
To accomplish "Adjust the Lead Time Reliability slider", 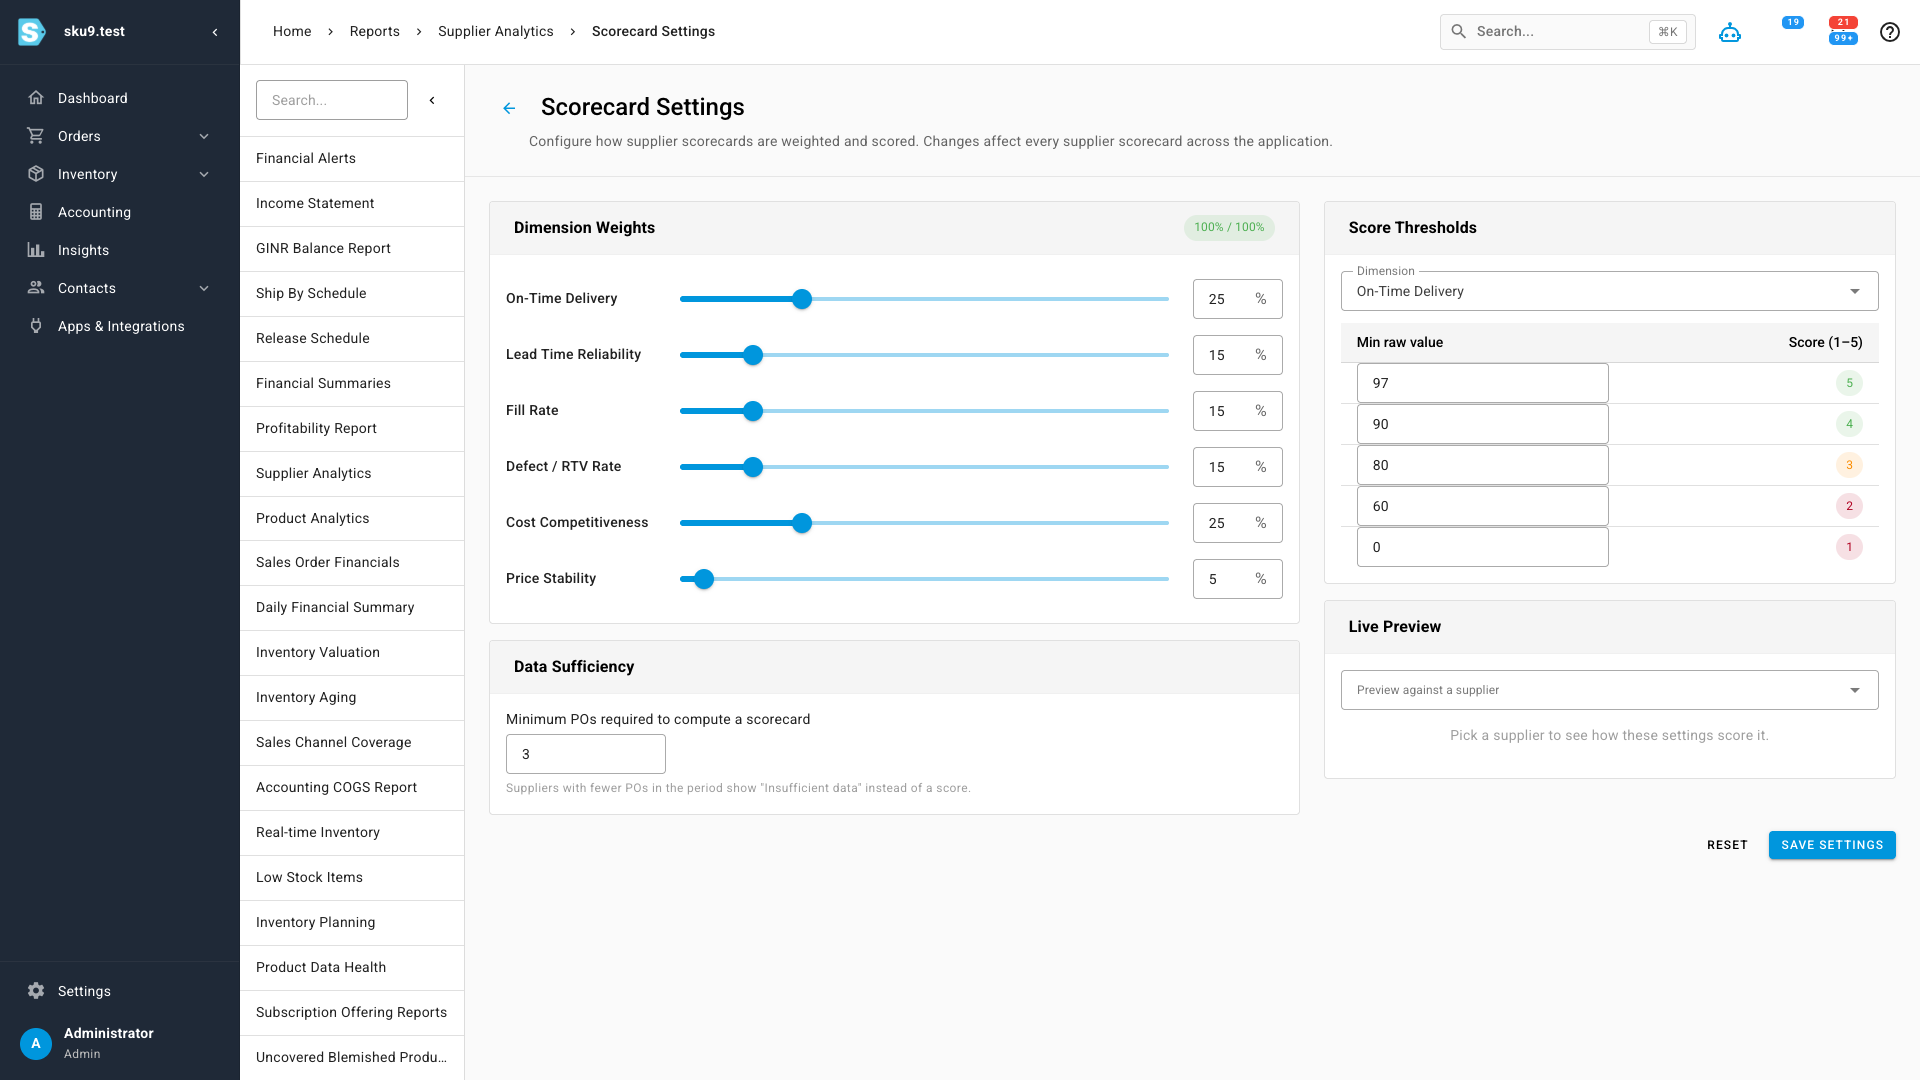I will pos(753,355).
